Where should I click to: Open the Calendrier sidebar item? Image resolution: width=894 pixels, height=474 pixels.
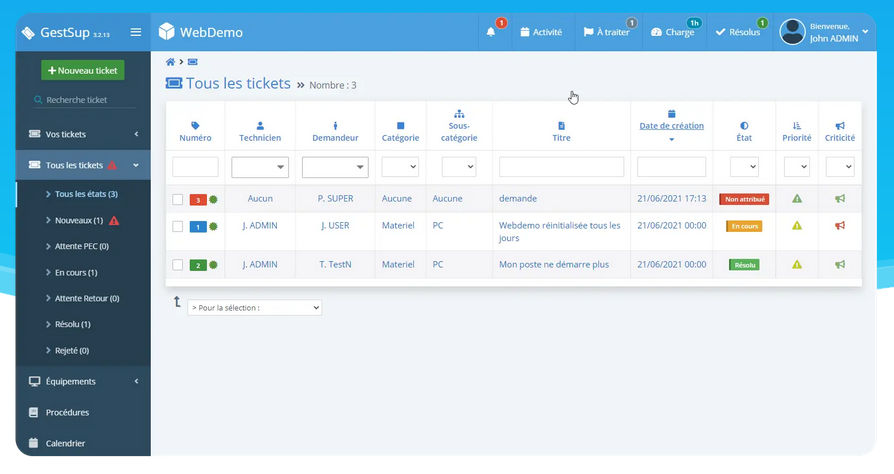(x=83, y=443)
